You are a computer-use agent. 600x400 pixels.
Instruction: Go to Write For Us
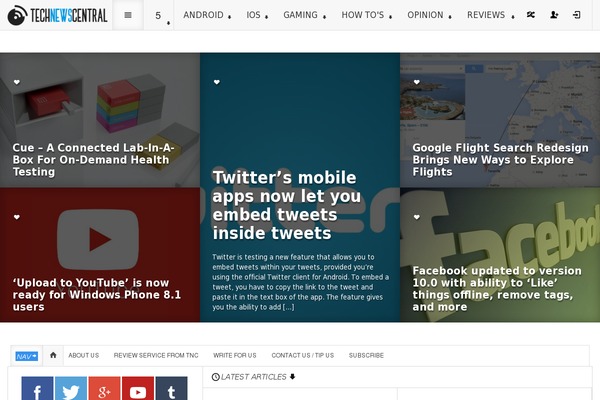(235, 355)
